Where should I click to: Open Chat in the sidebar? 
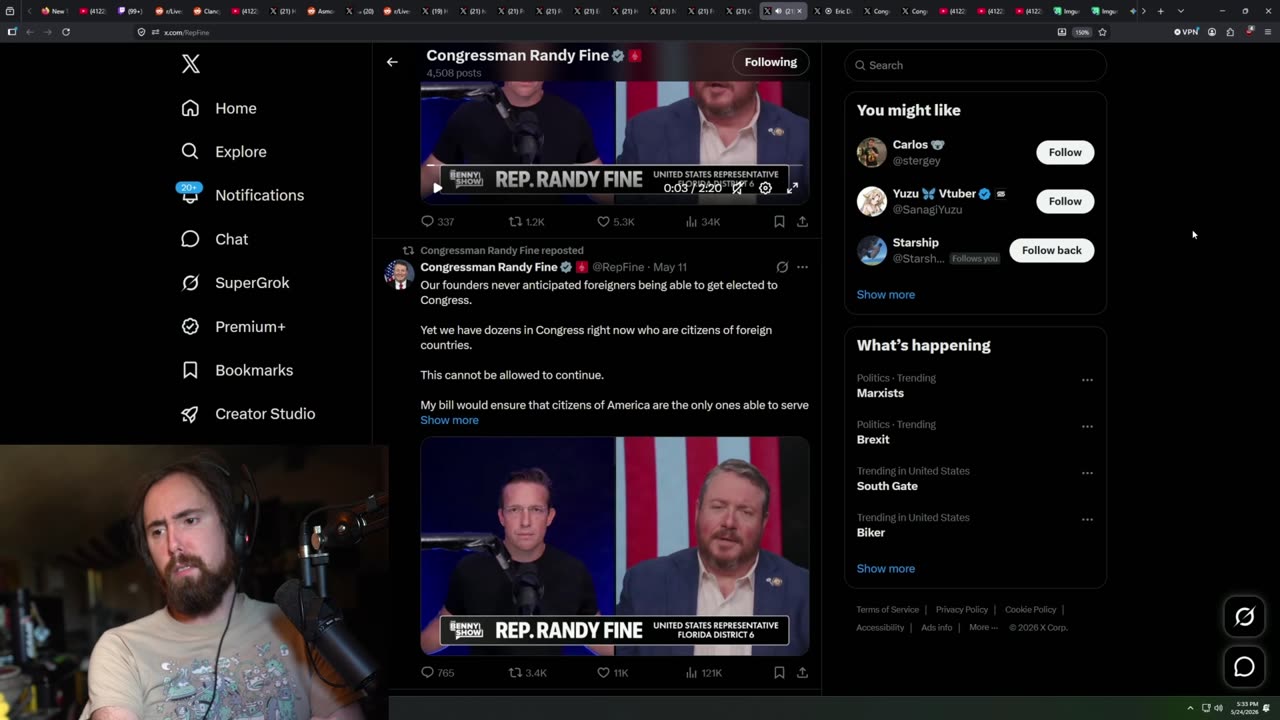click(x=214, y=239)
